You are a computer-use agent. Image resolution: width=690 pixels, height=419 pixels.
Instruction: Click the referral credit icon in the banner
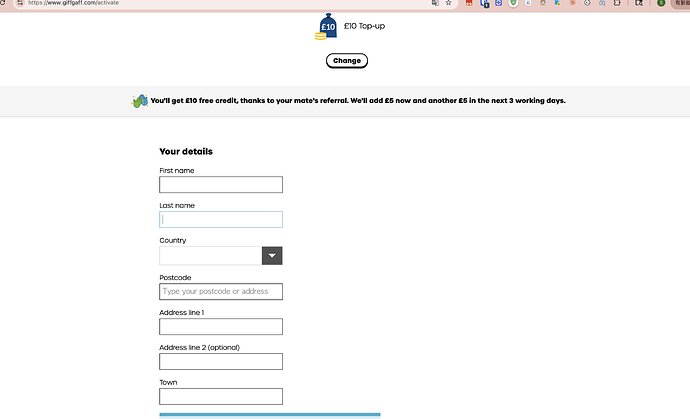click(139, 101)
